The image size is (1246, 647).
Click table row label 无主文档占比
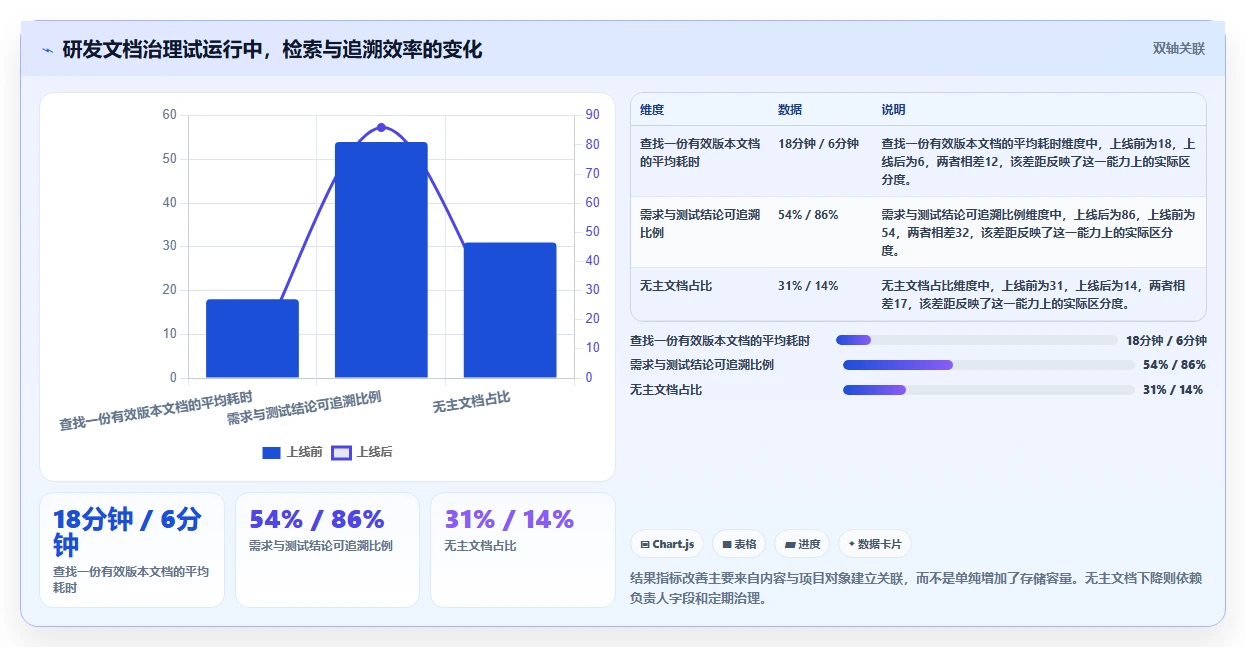(676, 286)
